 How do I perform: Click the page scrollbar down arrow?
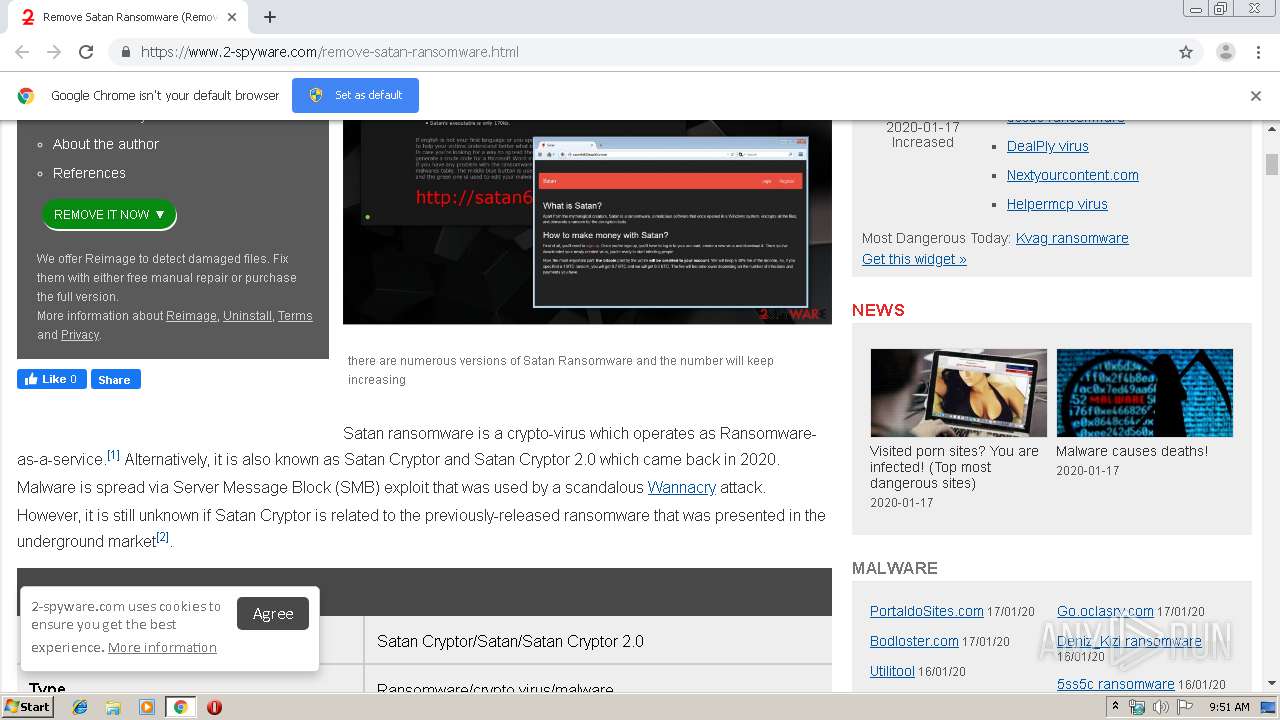point(1272,683)
